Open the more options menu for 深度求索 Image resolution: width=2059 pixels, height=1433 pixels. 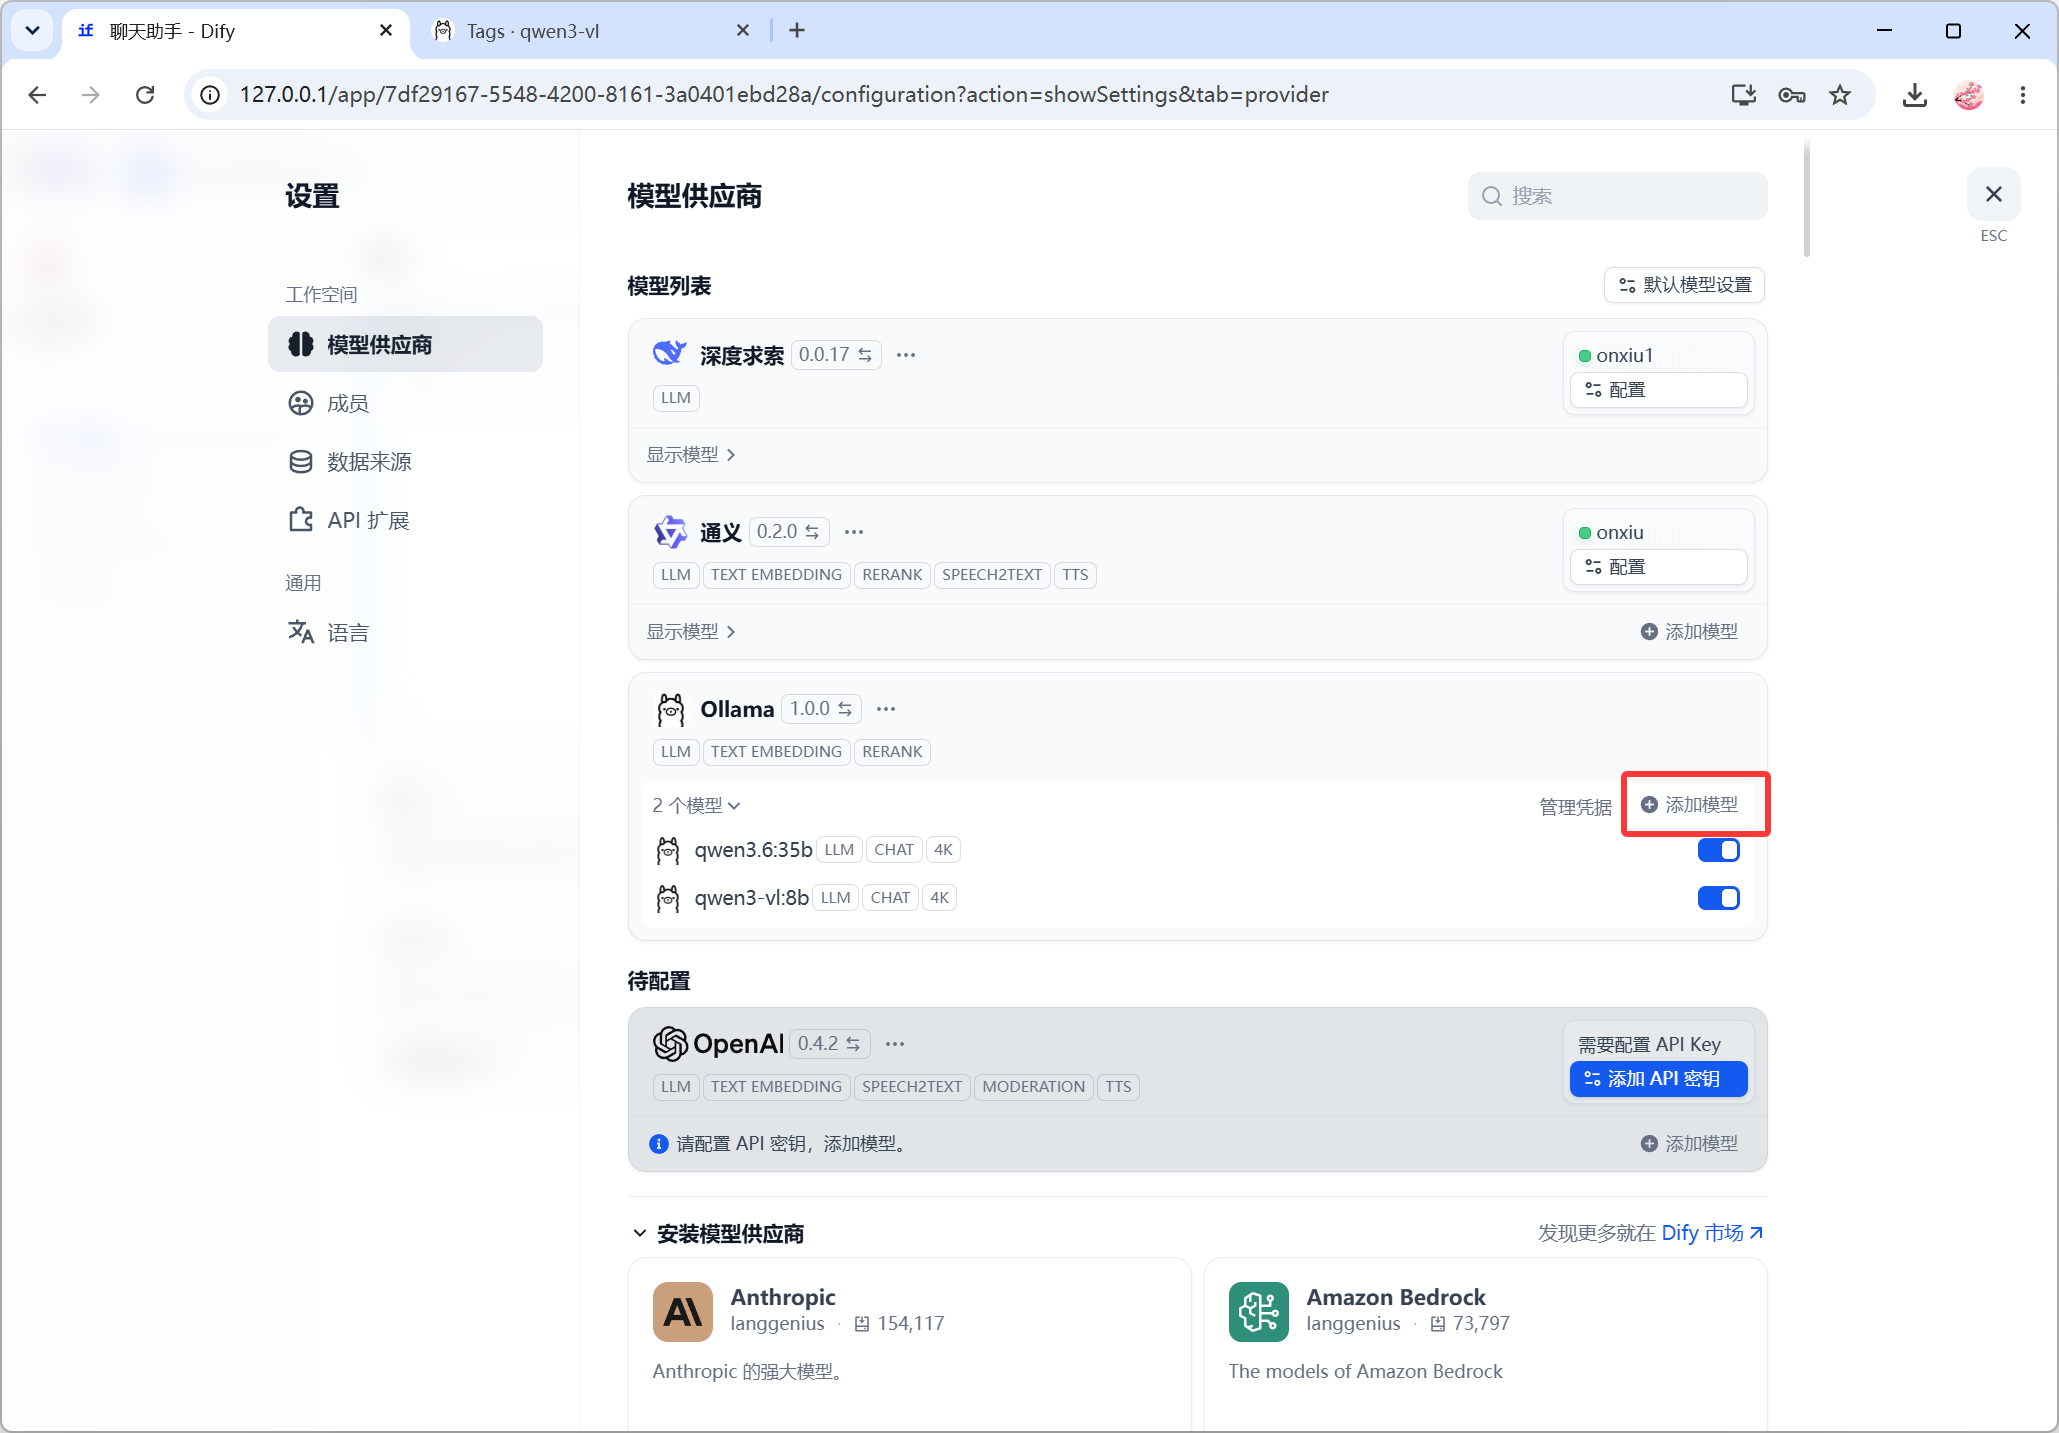pos(906,355)
